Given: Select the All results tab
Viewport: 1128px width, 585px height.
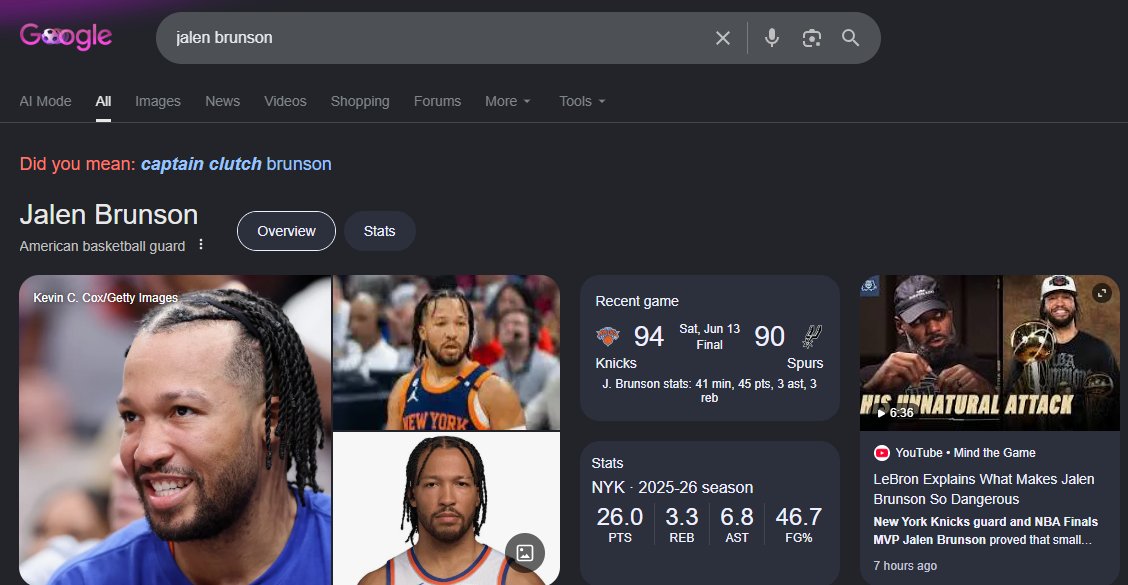Looking at the screenshot, I should pos(104,101).
